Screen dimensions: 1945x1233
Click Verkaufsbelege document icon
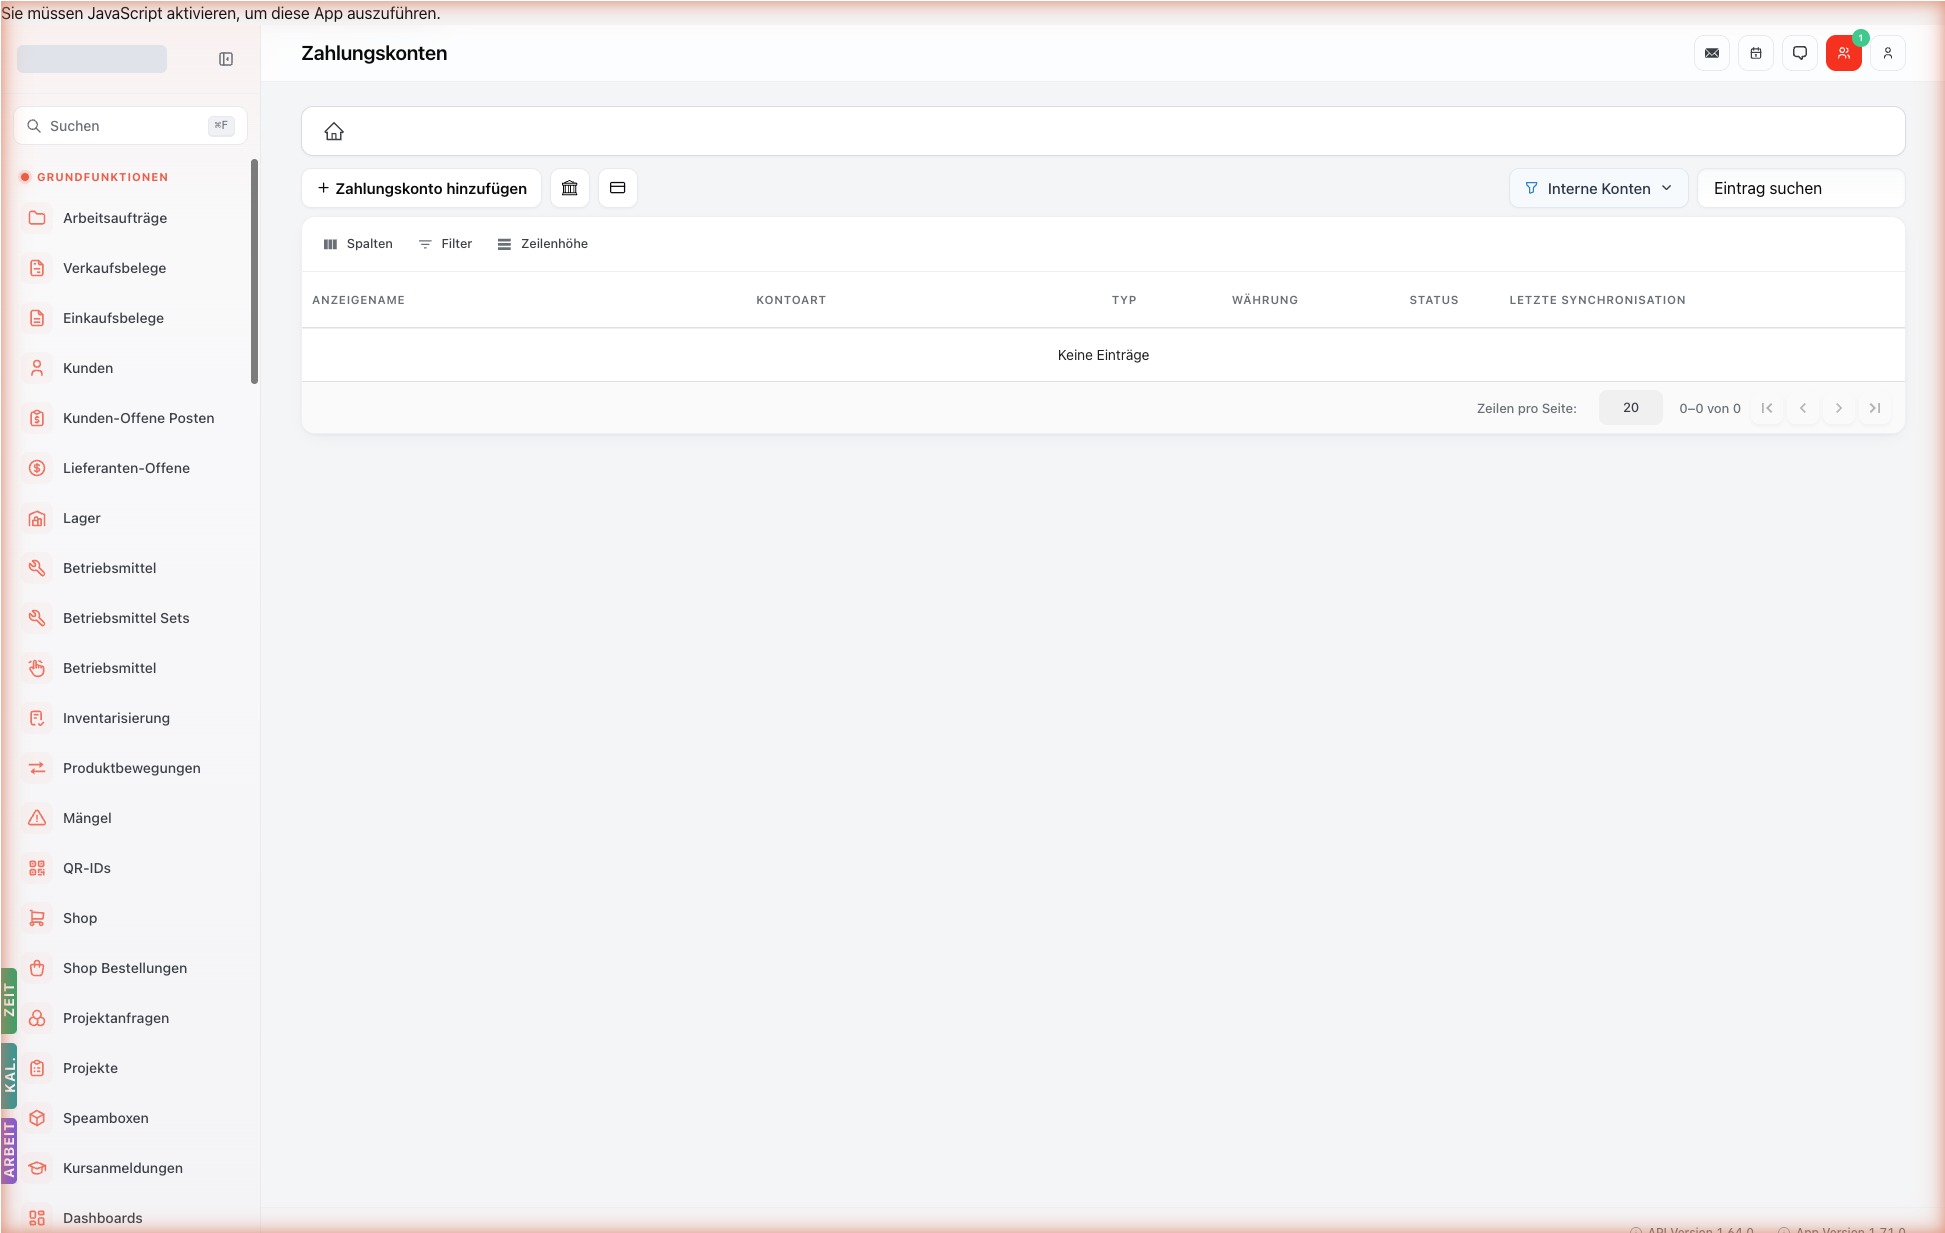(37, 268)
